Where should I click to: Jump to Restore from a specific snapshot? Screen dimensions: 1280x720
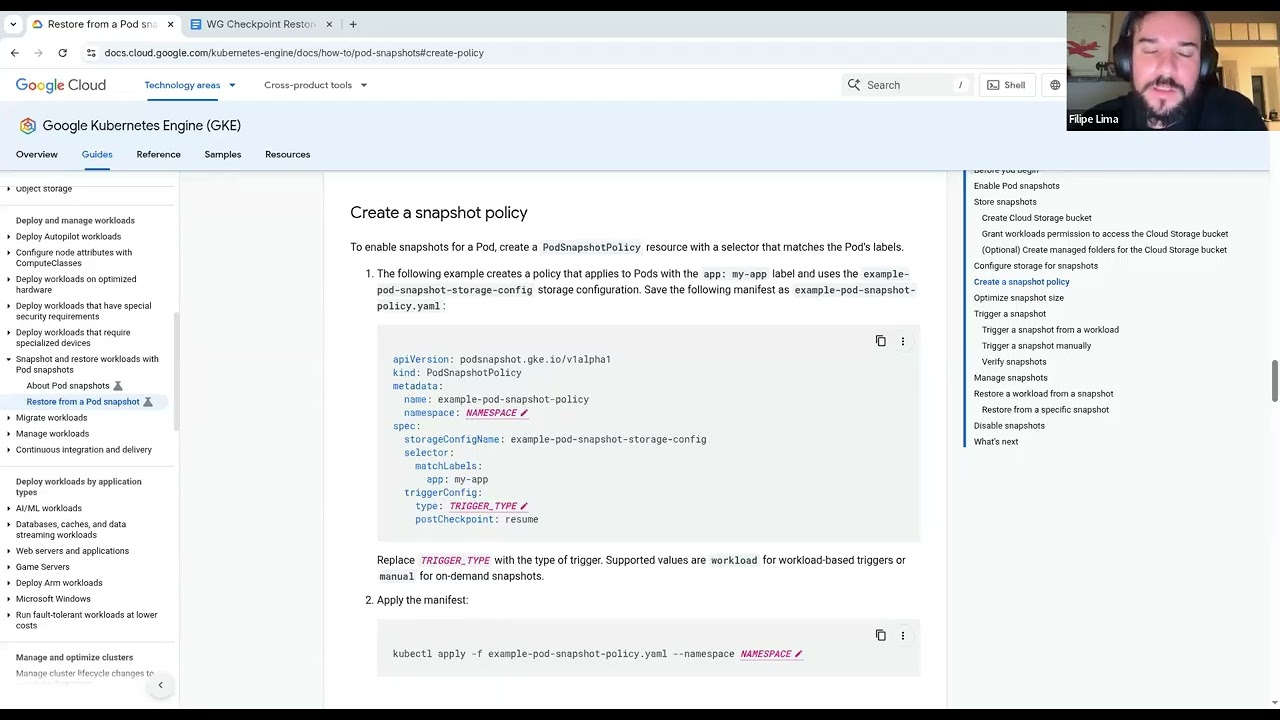1045,410
